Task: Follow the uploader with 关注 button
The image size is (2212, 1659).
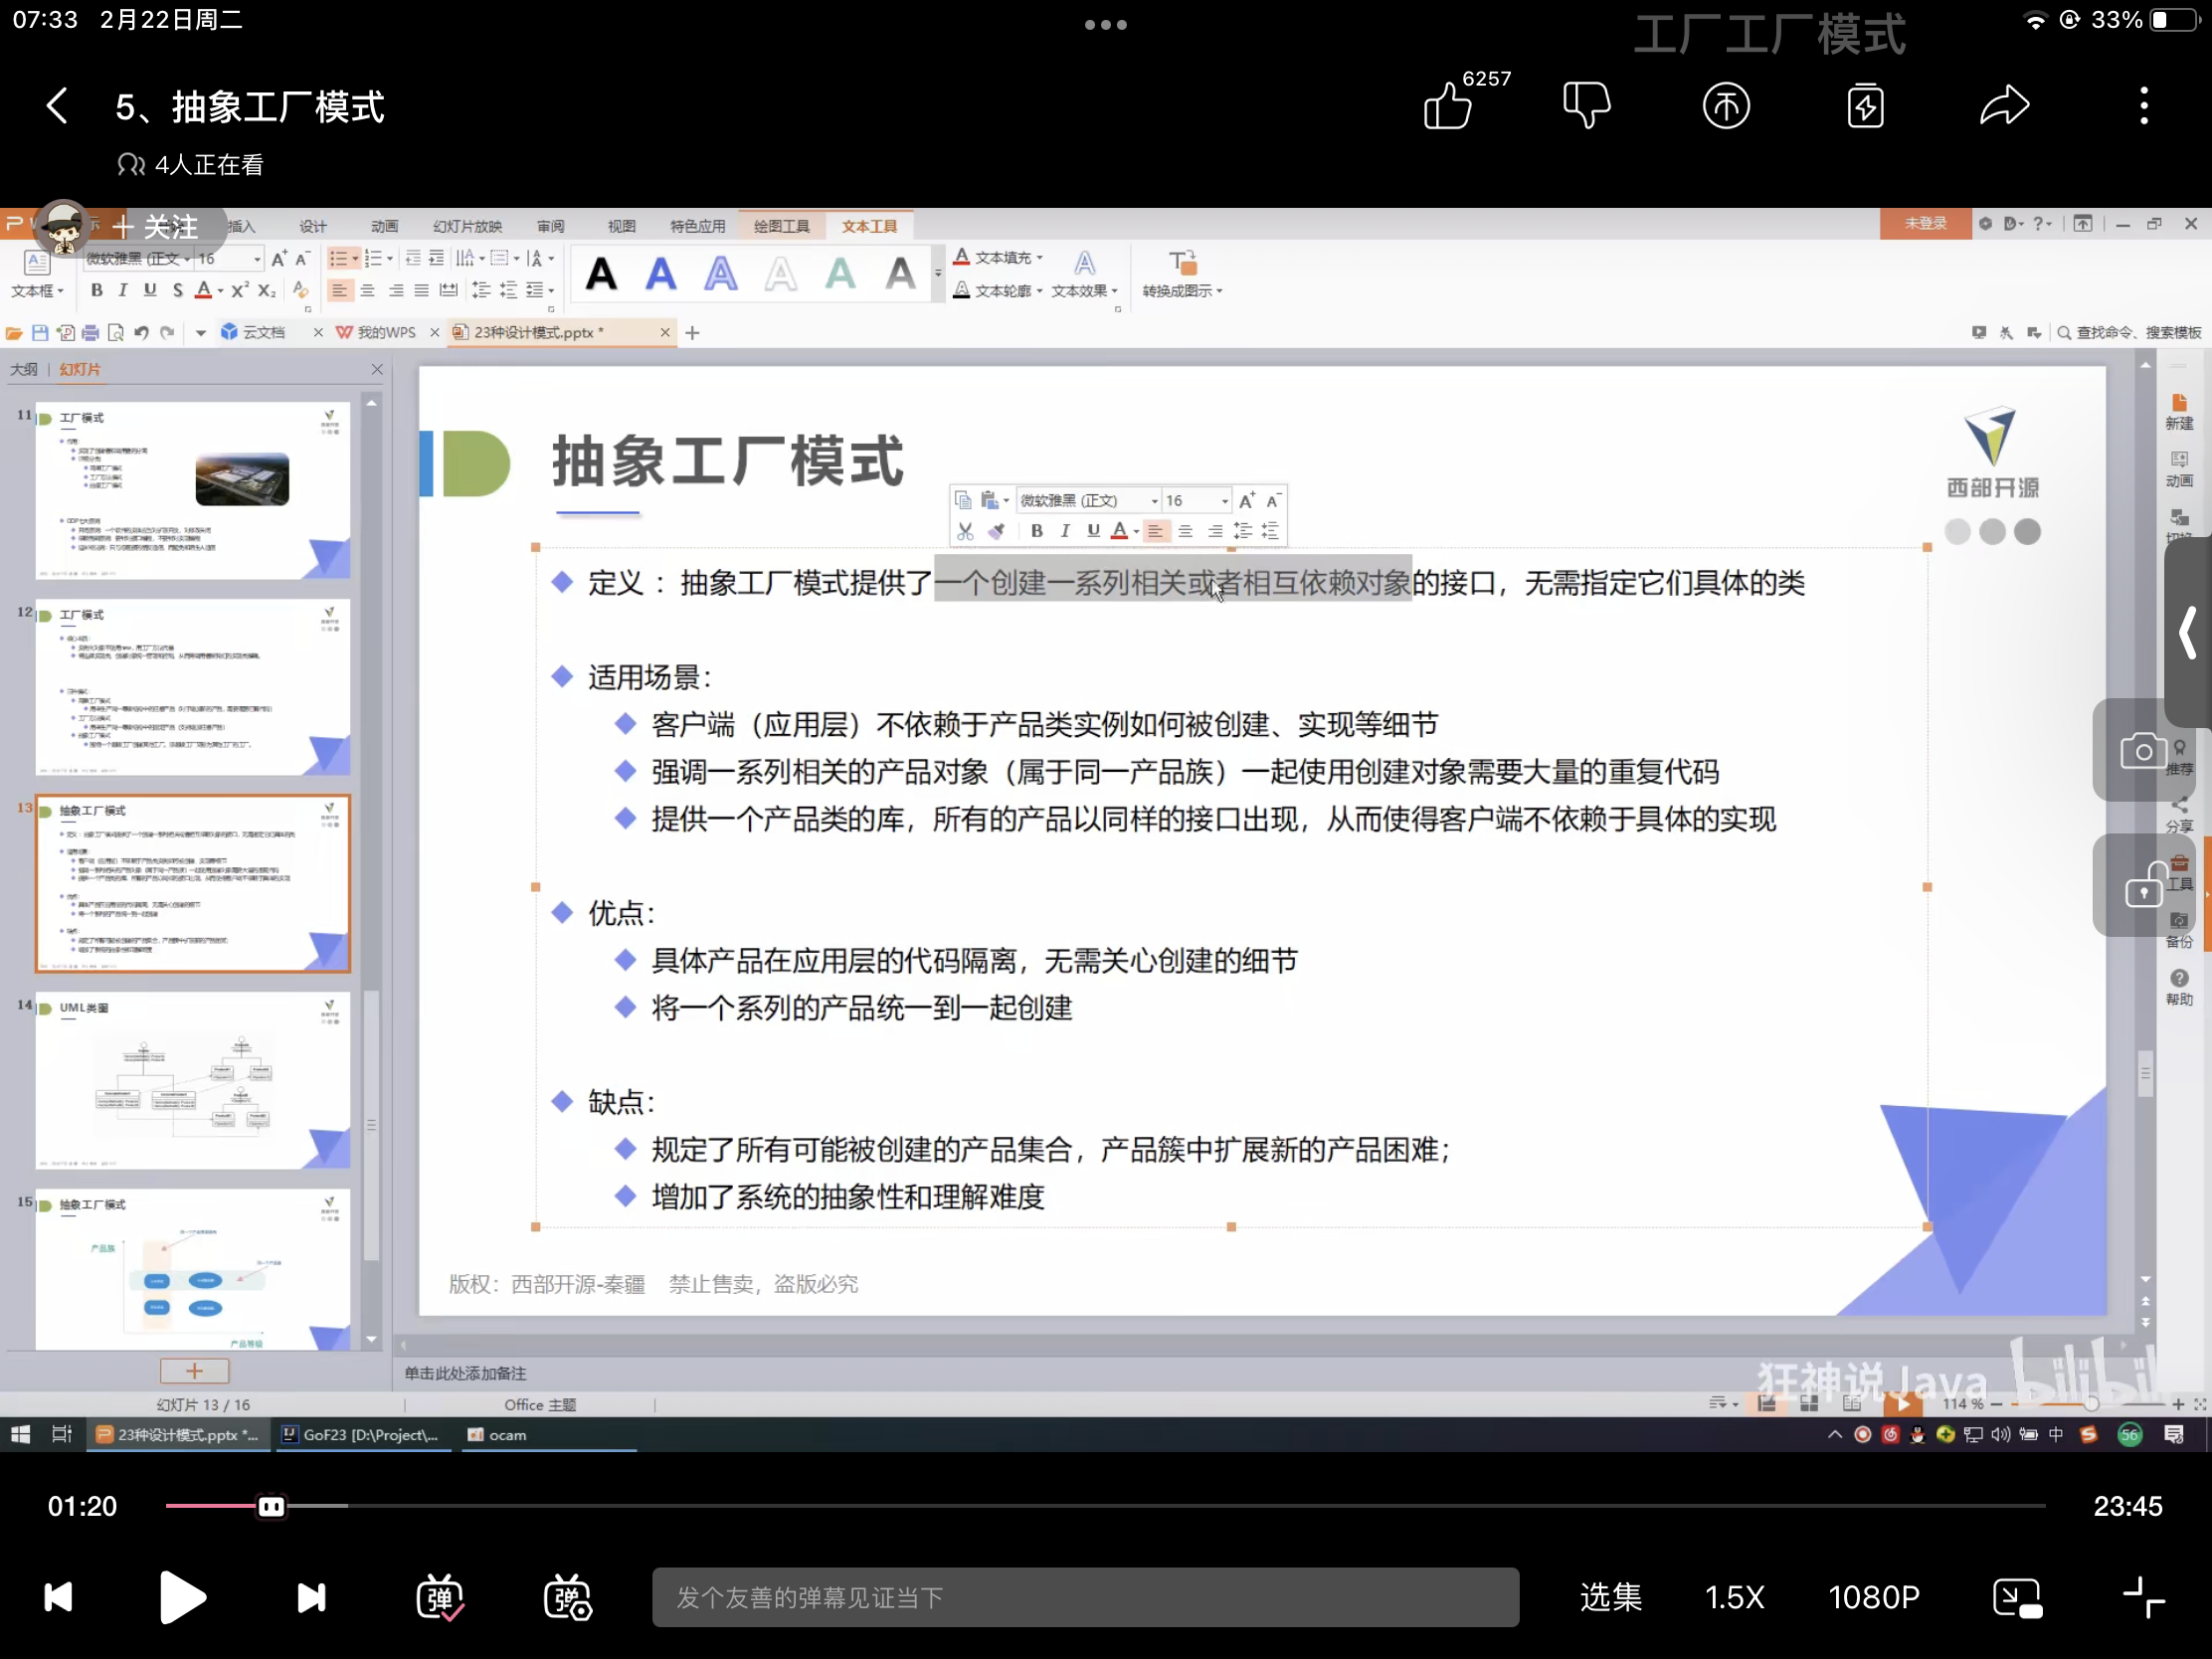Action: coord(156,227)
